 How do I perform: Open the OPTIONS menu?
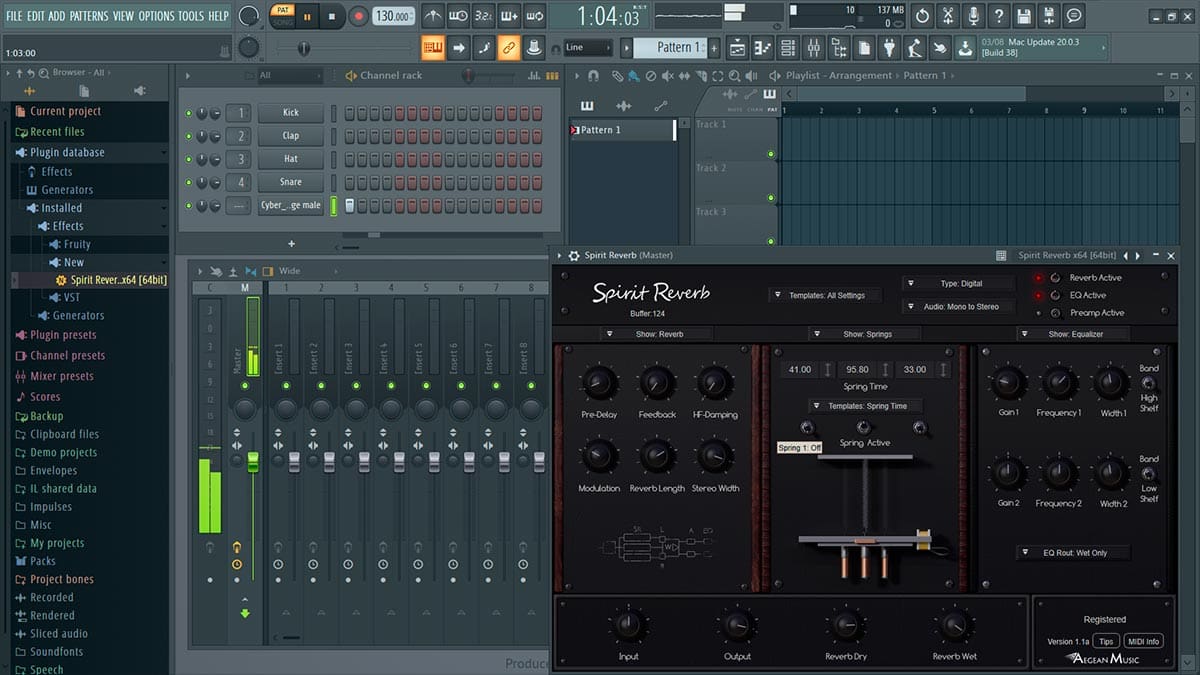point(156,16)
